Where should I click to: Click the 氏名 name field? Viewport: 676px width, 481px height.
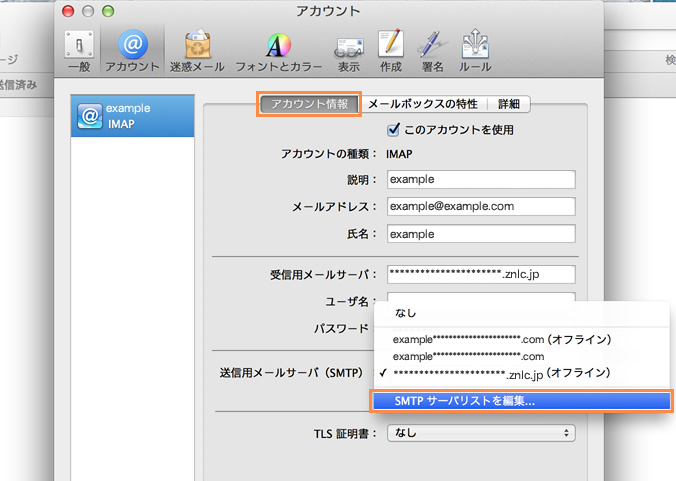[x=481, y=234]
